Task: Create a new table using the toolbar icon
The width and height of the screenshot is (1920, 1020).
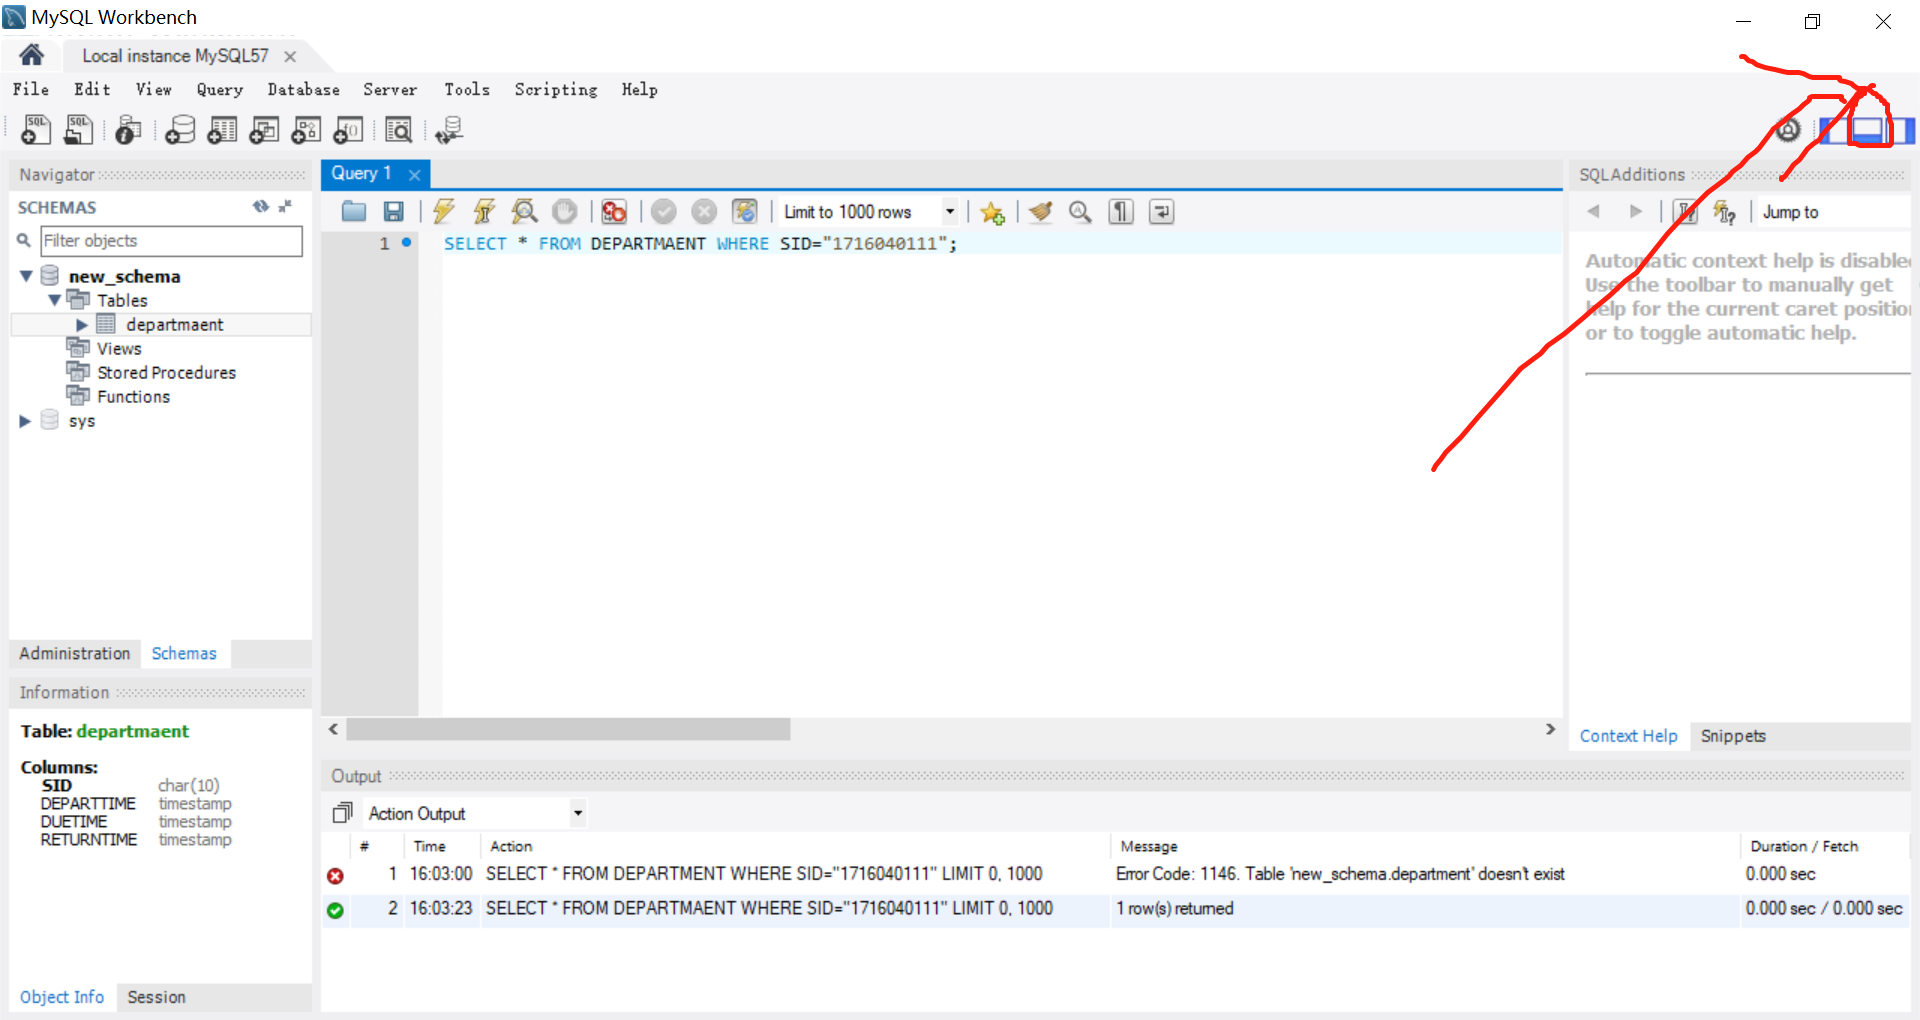Action: coord(222,129)
